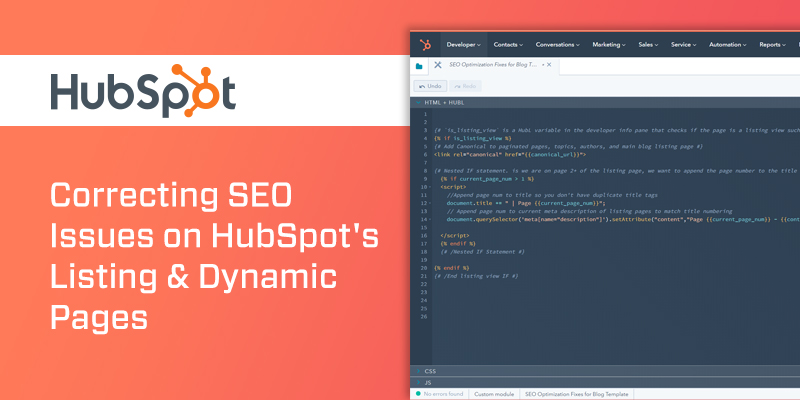Click the 'if current_page_num > 1' line
This screenshot has width=800, height=400.
tap(487, 179)
